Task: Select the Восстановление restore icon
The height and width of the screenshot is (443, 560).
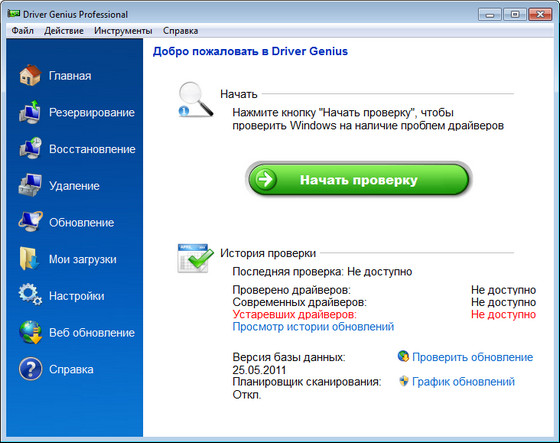Action: point(30,149)
